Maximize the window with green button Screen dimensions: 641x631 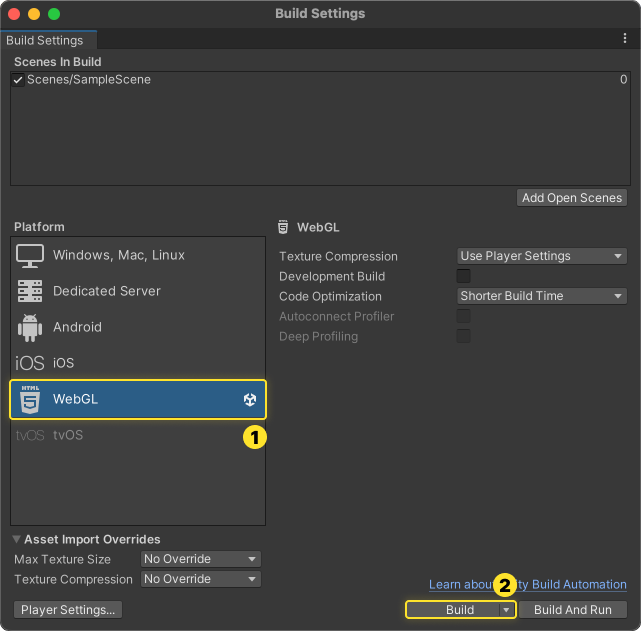pos(54,14)
